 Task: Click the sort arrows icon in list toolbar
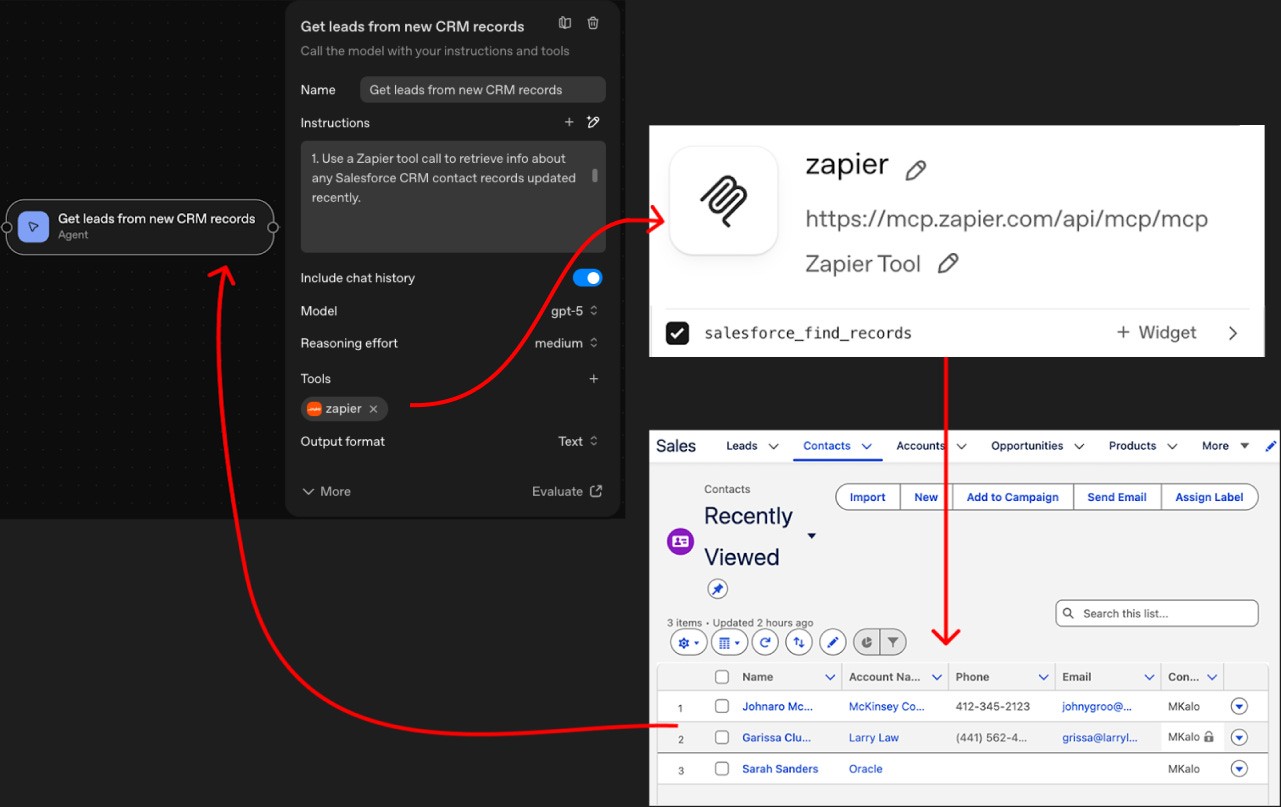(x=798, y=643)
